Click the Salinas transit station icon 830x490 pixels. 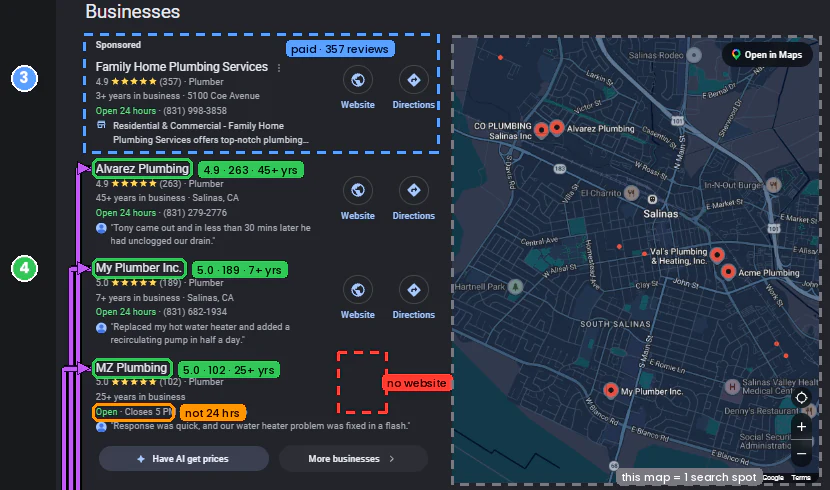652,199
